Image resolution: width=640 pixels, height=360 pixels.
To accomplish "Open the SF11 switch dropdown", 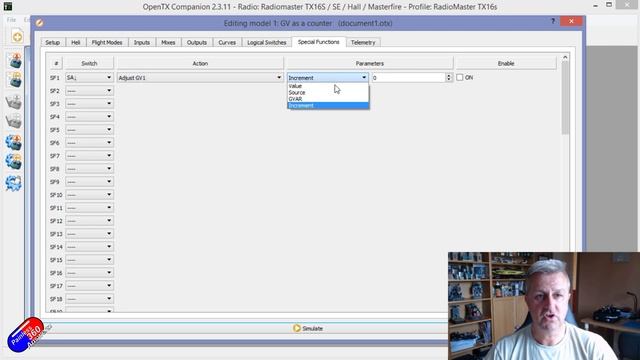I will pyautogui.click(x=89, y=208).
